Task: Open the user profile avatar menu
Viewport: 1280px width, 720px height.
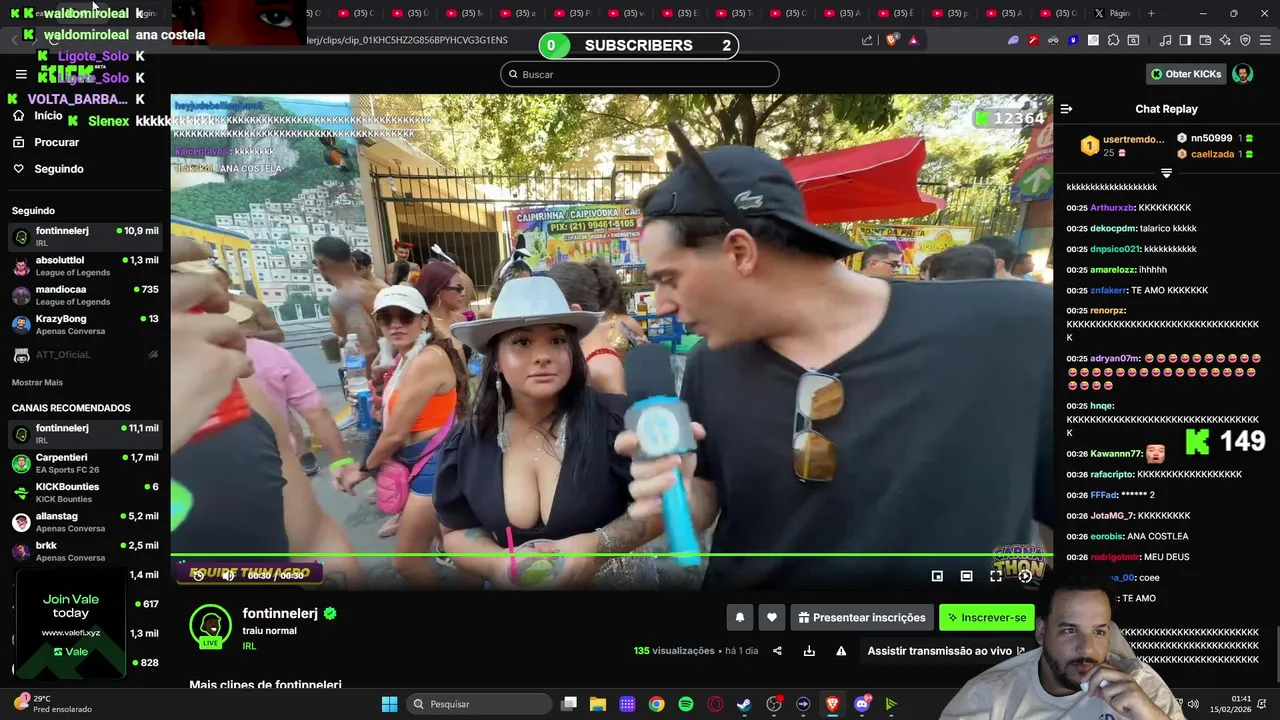Action: click(x=1242, y=74)
